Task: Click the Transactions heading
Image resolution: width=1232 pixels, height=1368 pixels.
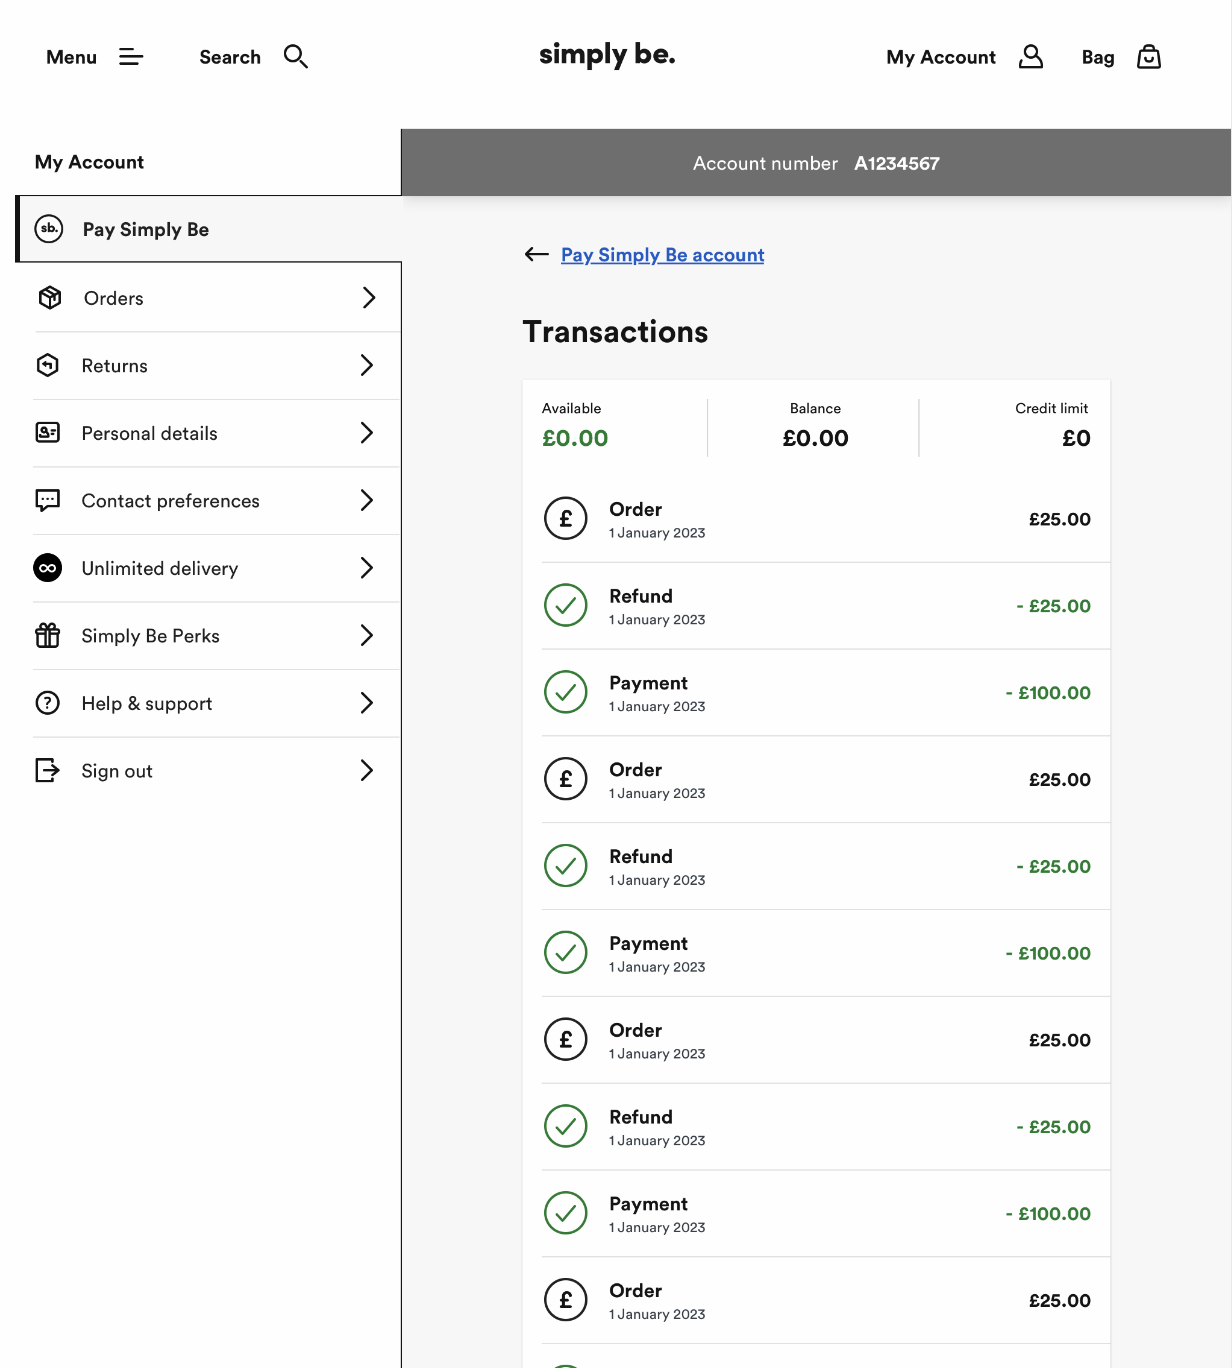Action: point(615,332)
